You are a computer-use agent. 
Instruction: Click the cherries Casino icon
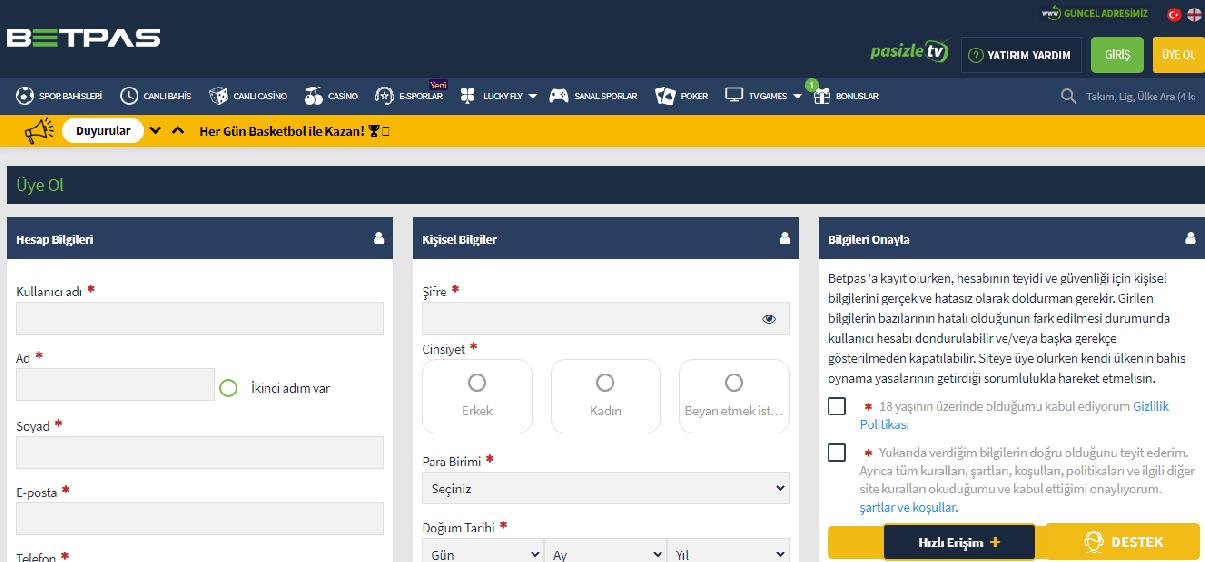[314, 96]
